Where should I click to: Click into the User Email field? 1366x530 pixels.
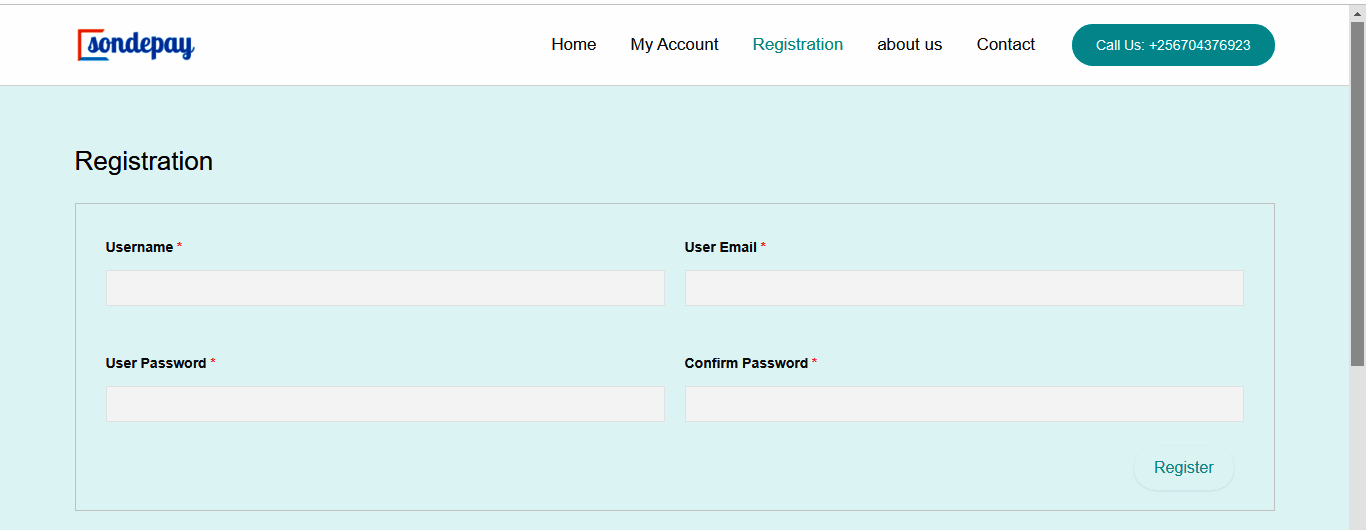(963, 288)
